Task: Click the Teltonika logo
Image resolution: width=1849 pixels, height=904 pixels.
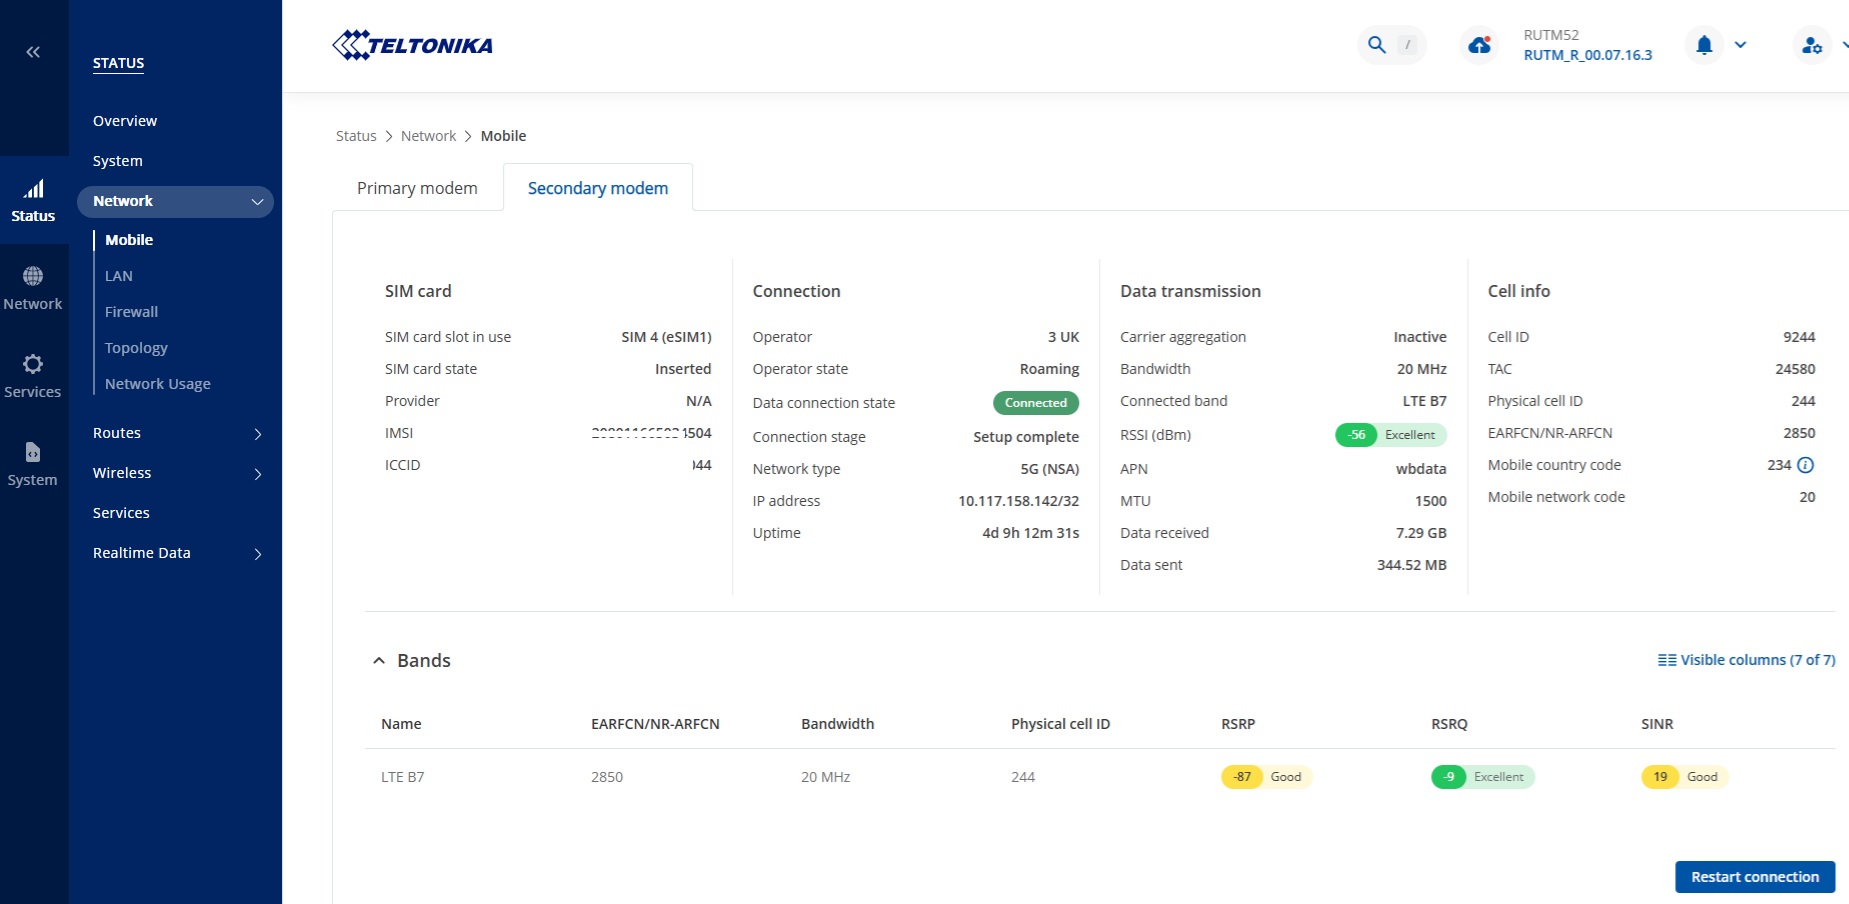Action: point(411,44)
